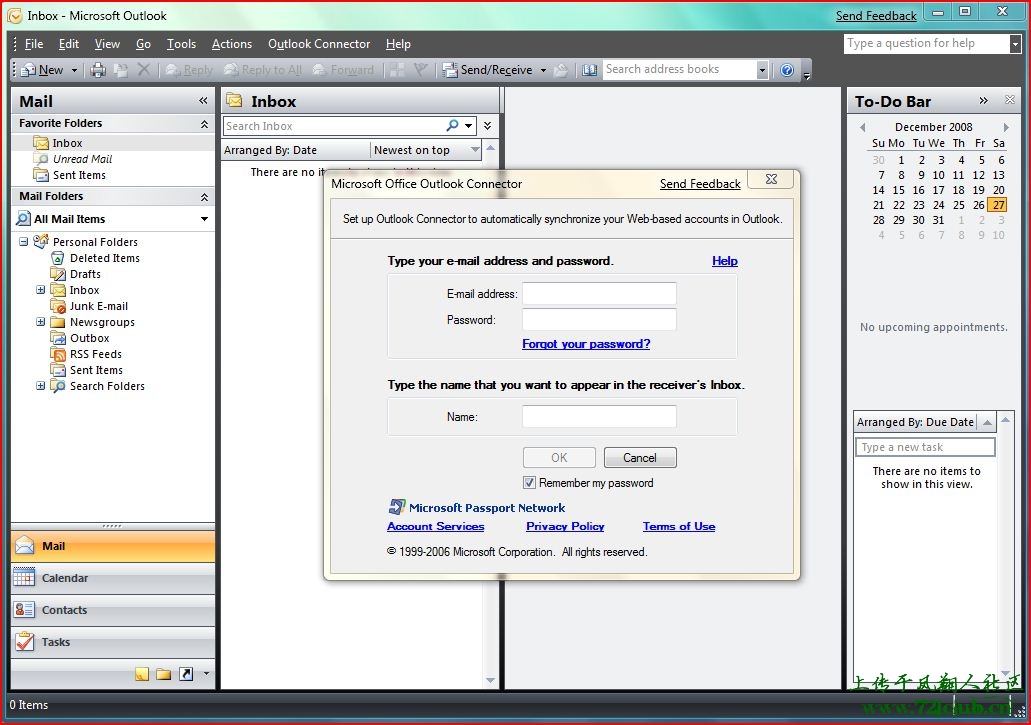Expand the Personal Folders Inbox tree node
1031x725 pixels.
[x=41, y=290]
